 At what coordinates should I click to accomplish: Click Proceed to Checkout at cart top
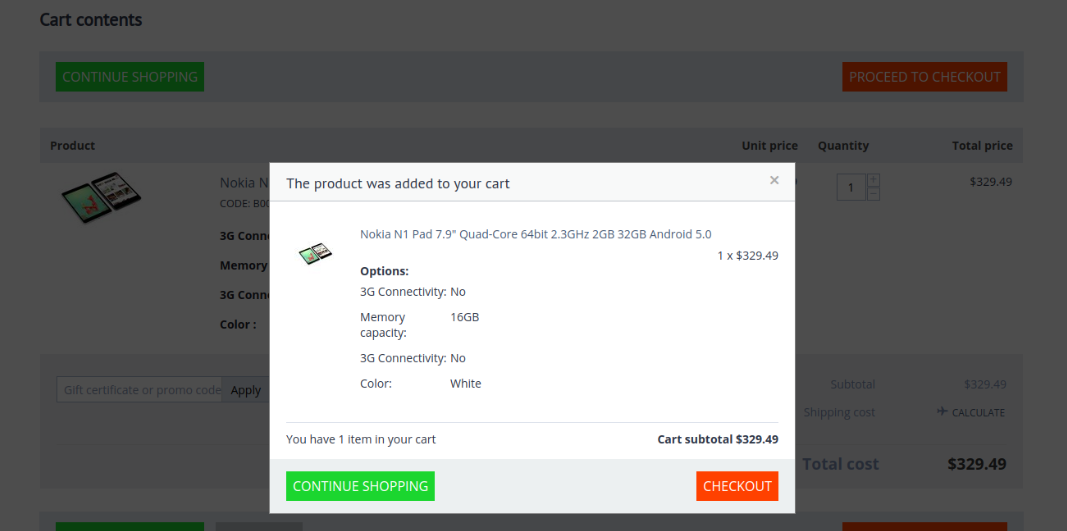coord(925,77)
